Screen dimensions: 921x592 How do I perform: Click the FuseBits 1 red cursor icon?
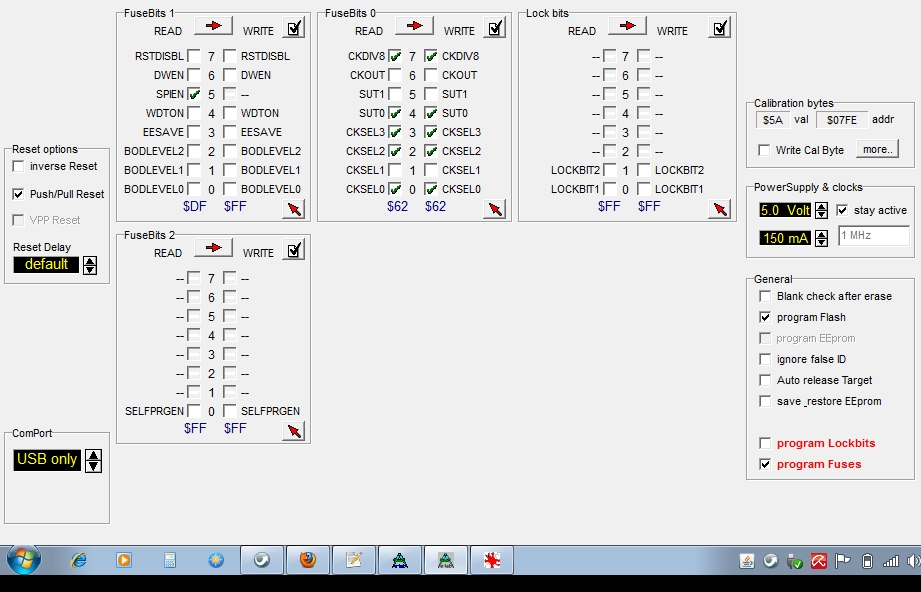(x=293, y=208)
